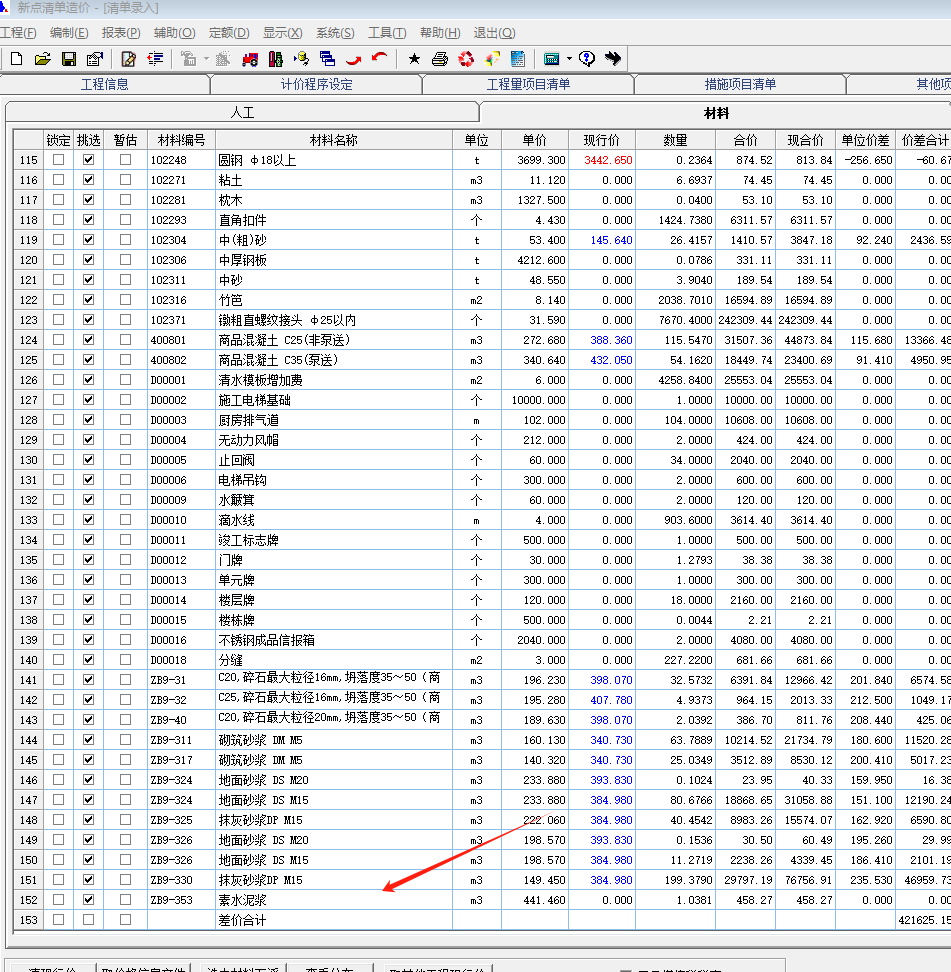Click the 合价 column header
Image resolution: width=951 pixels, height=972 pixels.
[x=745, y=140]
